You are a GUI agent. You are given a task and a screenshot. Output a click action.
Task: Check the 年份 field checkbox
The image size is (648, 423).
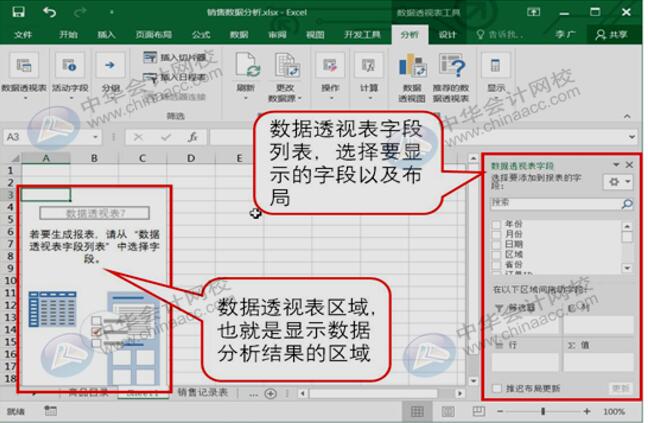click(496, 224)
